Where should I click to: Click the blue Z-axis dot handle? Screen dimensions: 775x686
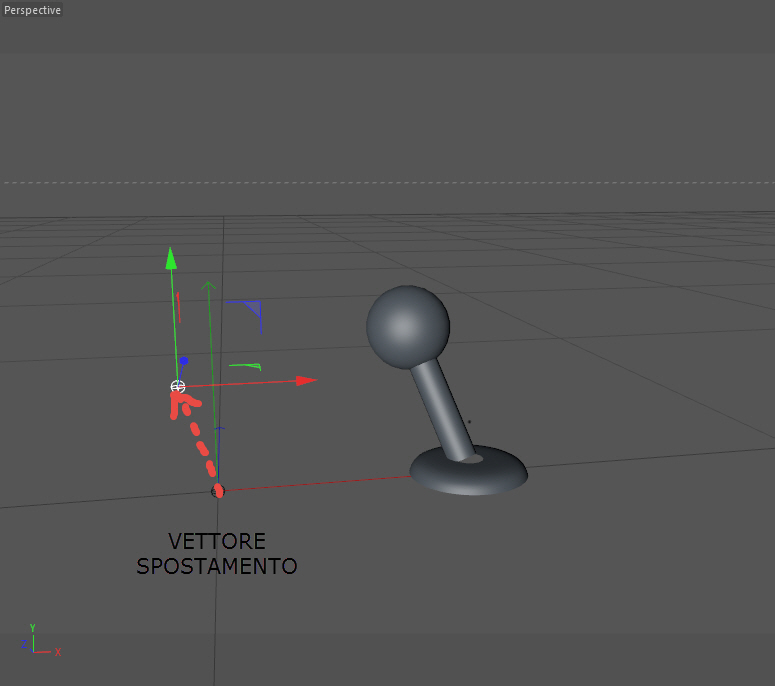pyautogui.click(x=184, y=361)
